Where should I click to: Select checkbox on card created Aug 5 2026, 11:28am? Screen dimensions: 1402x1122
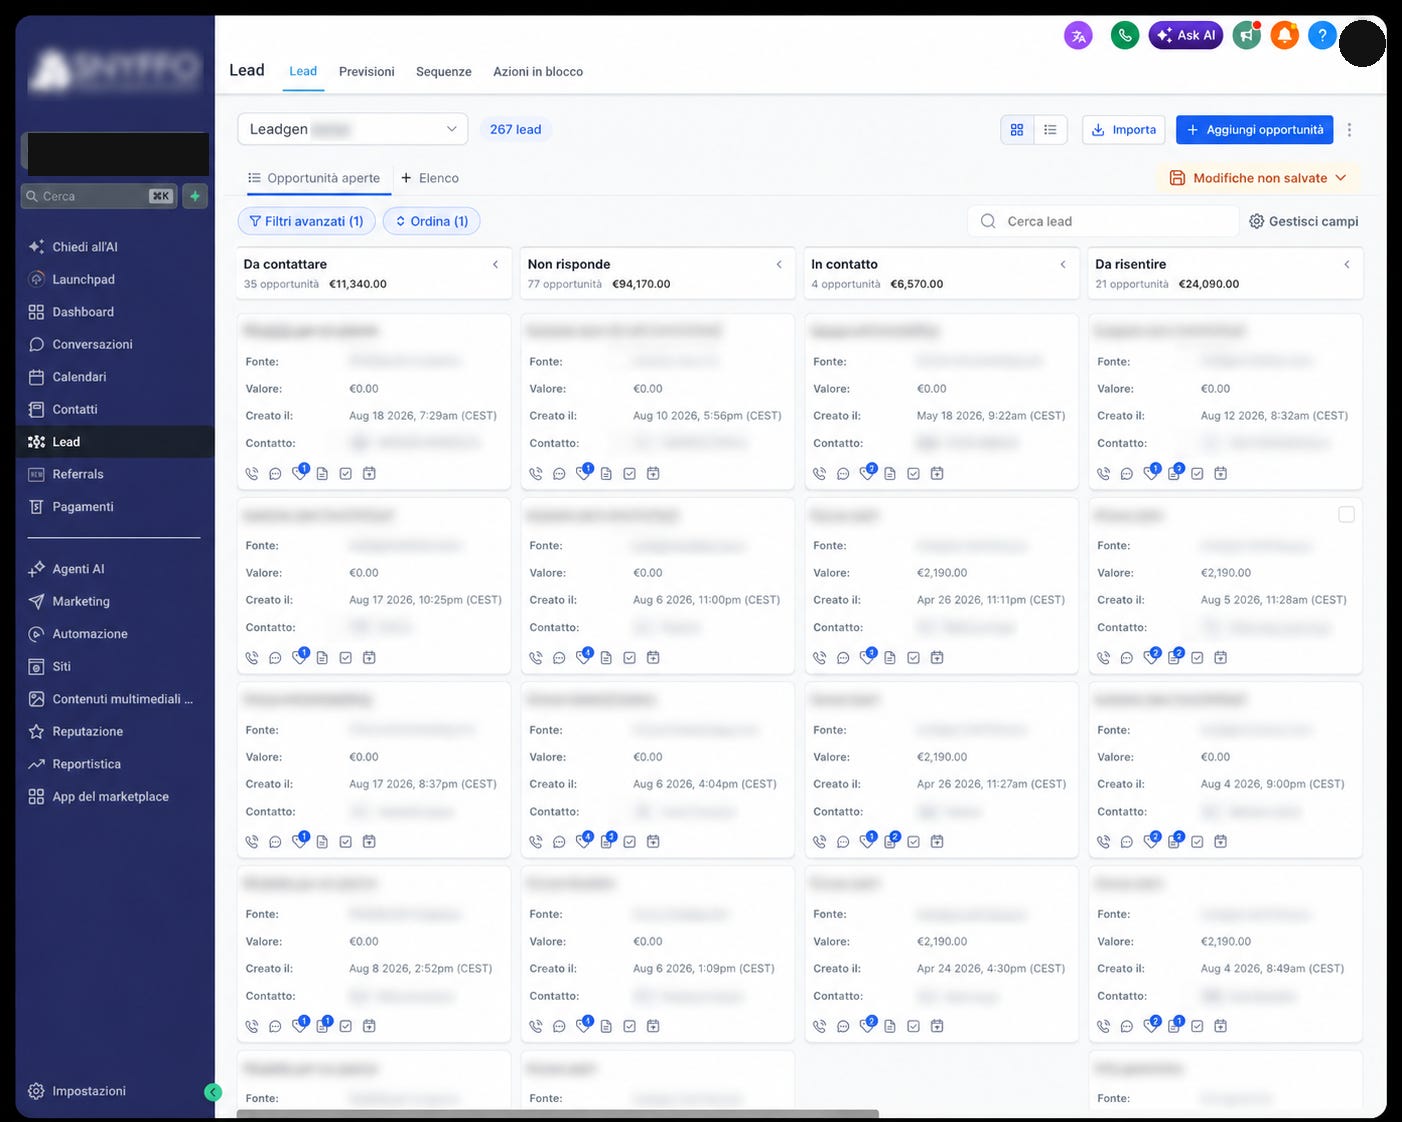pos(1346,514)
